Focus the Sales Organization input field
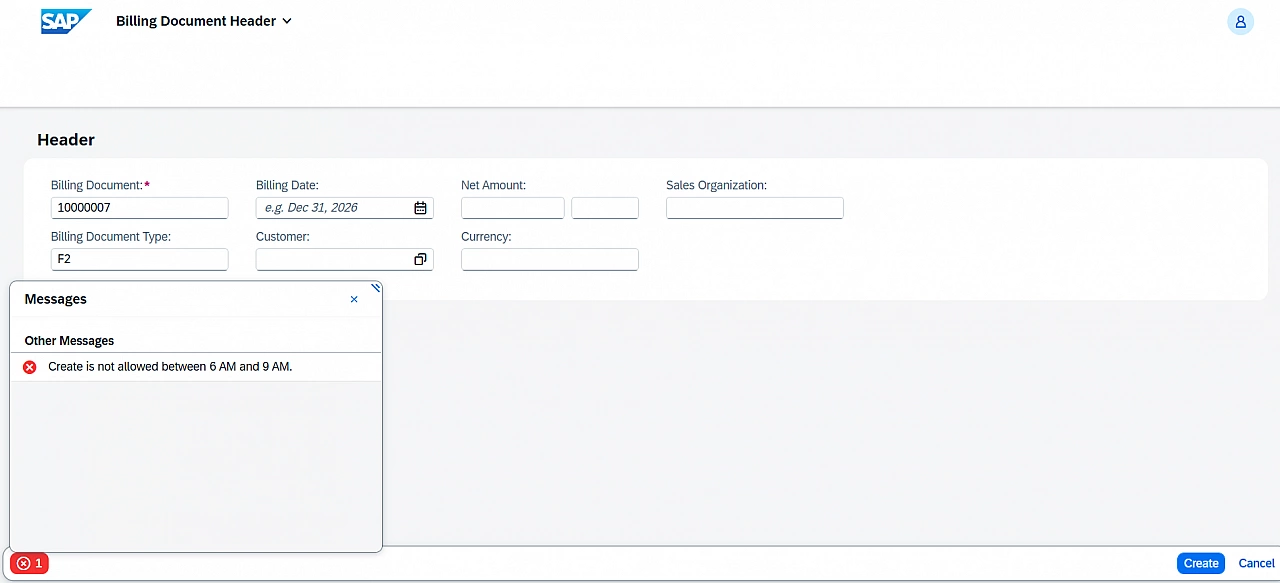Viewport: 1280px width, 583px height. tap(754, 207)
